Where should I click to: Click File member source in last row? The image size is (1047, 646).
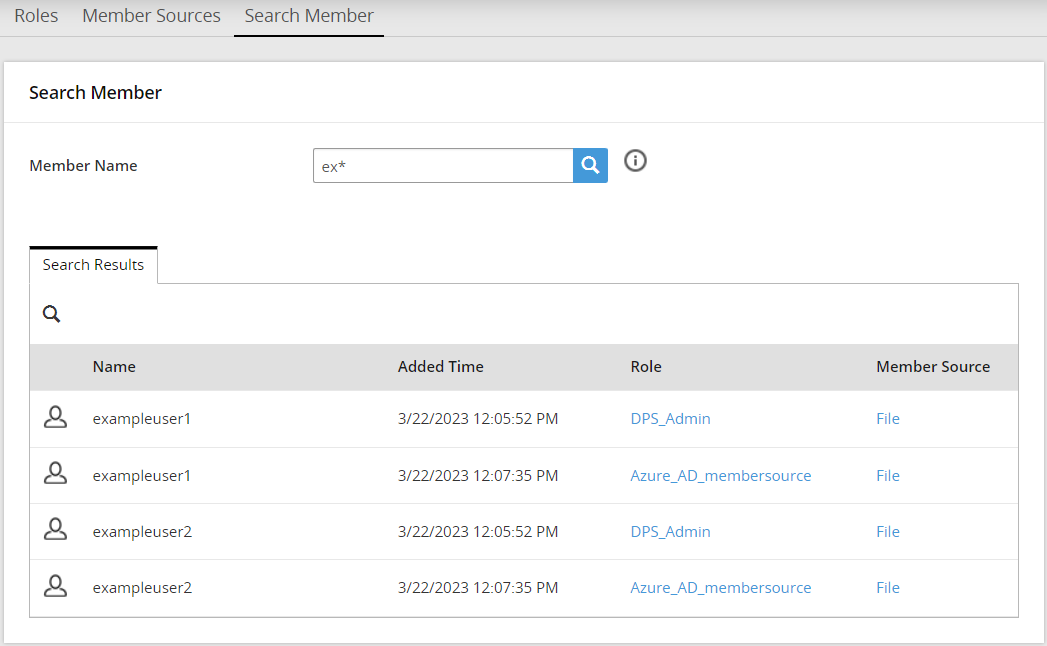pyautogui.click(x=887, y=588)
